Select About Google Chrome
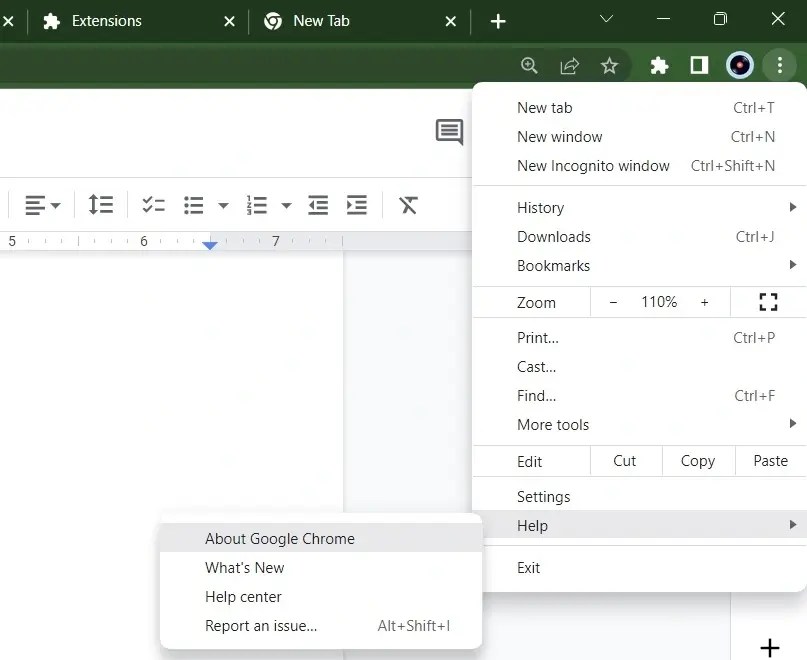 pos(279,538)
